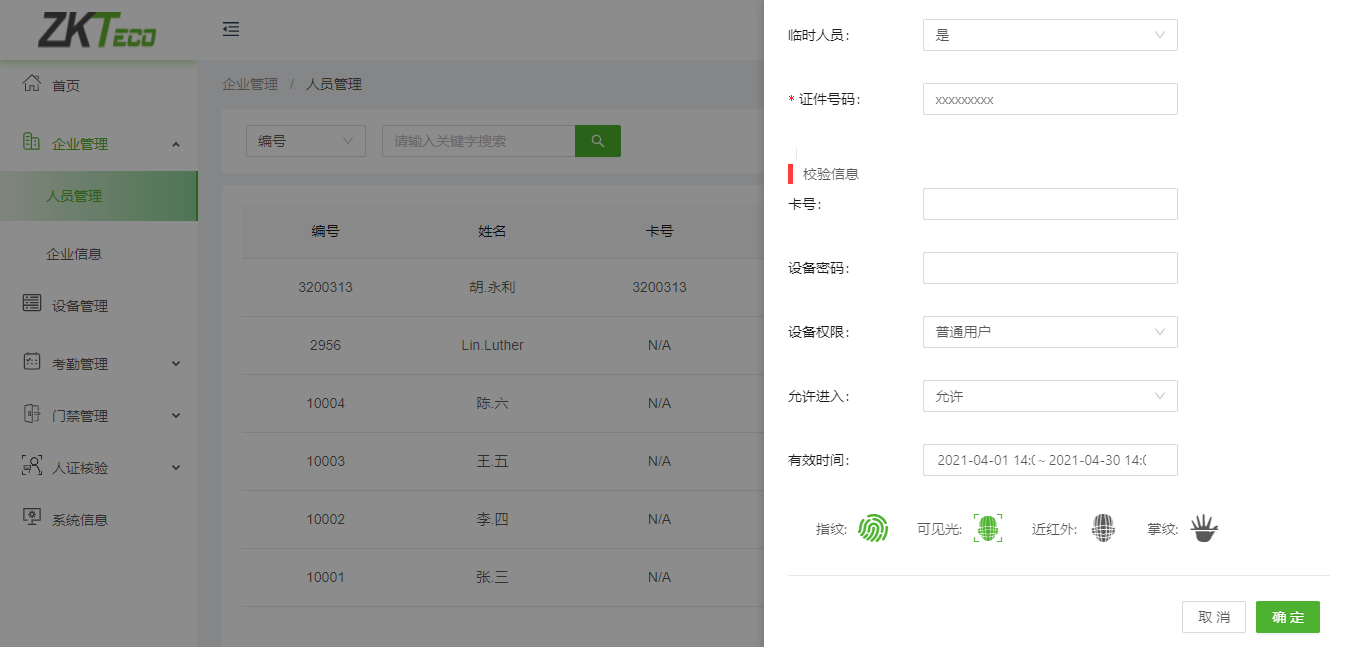1345x647 pixels.
Task: Click the 校验信息 section heading
Action: [x=830, y=174]
